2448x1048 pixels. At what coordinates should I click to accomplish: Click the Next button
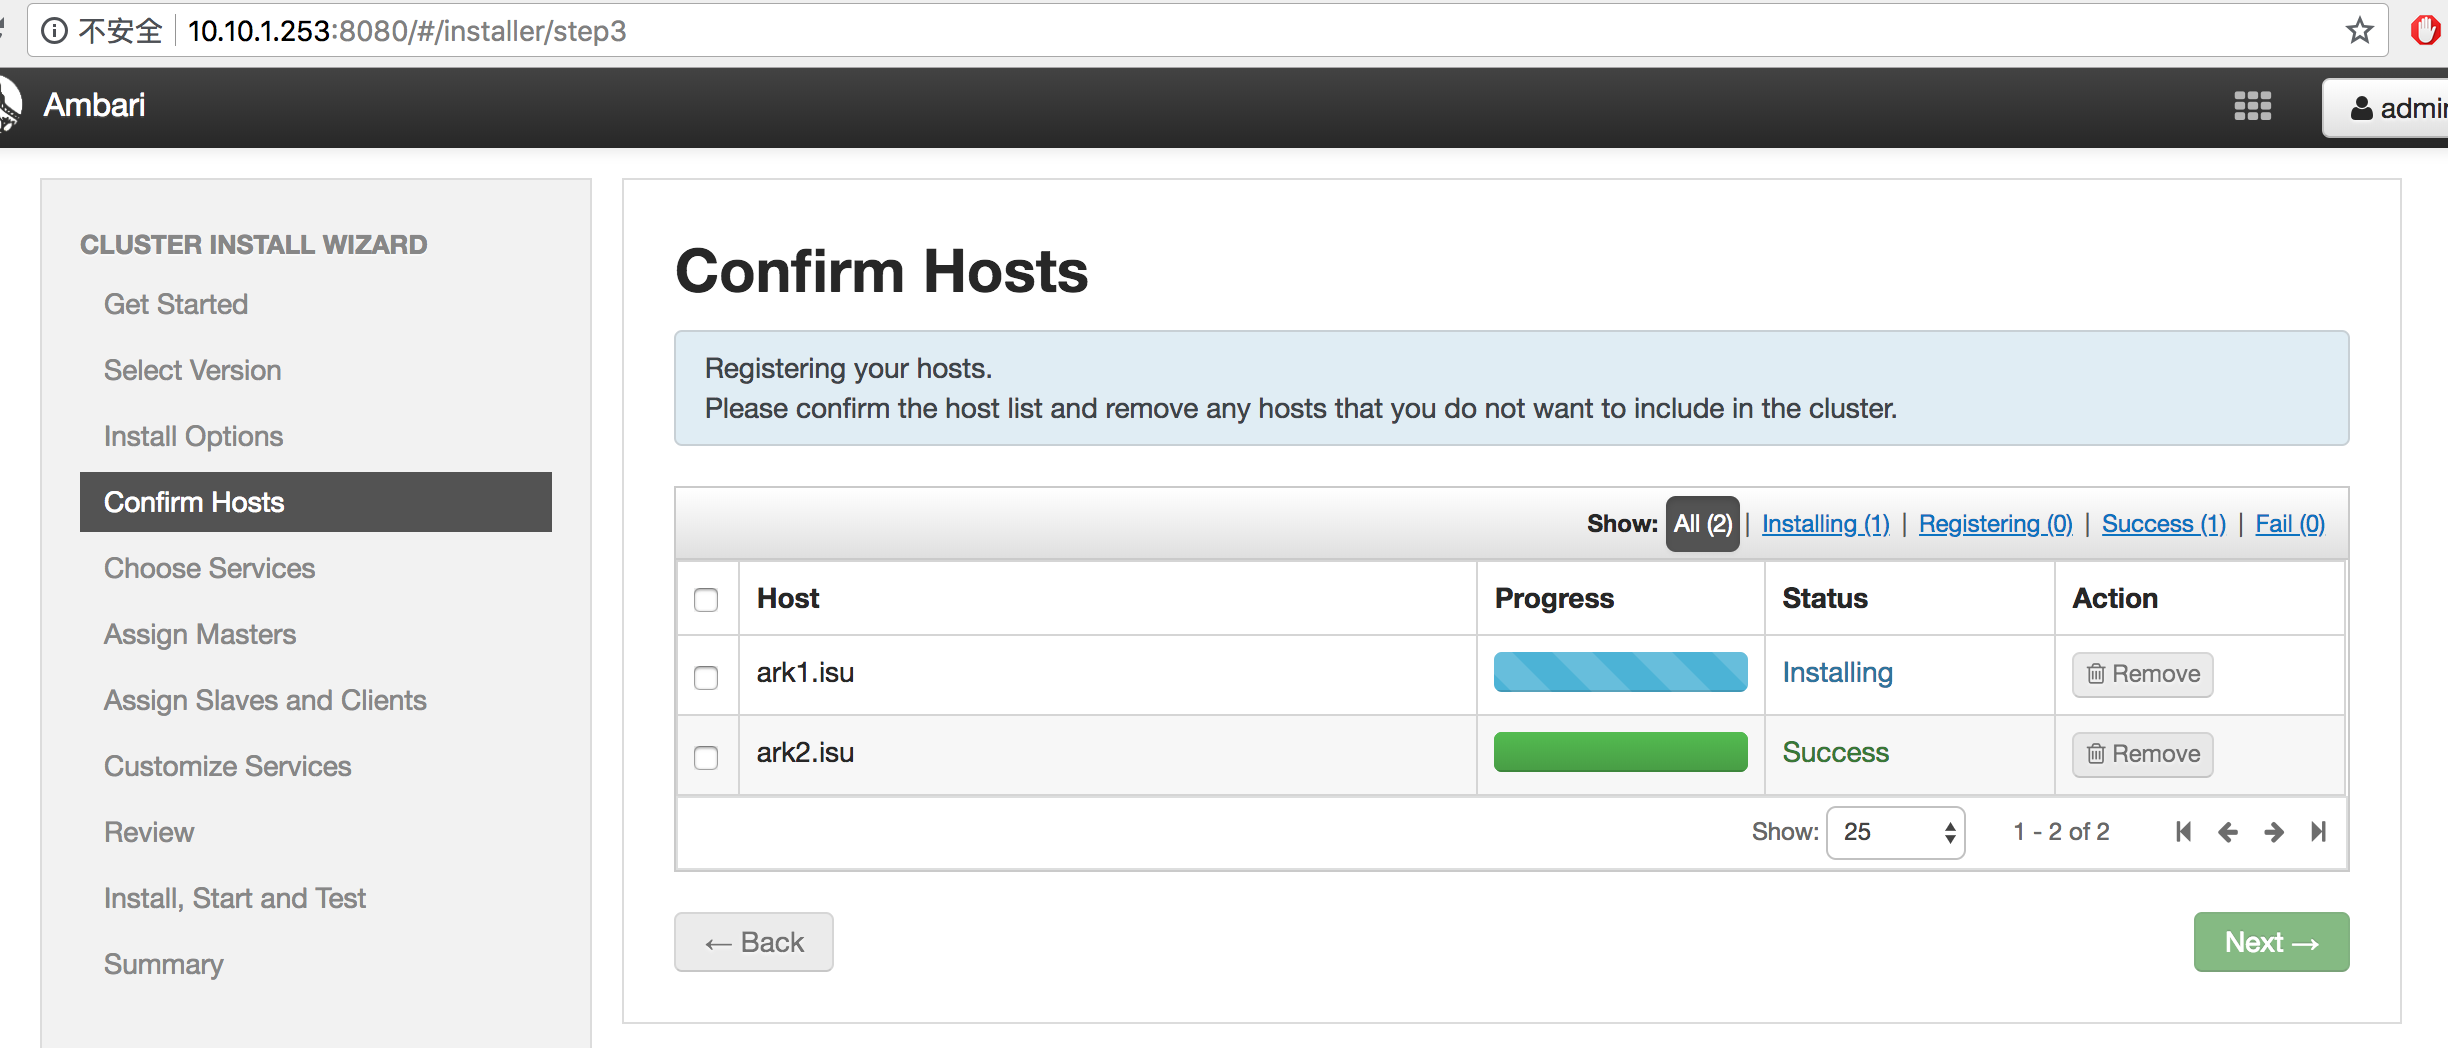(2271, 942)
